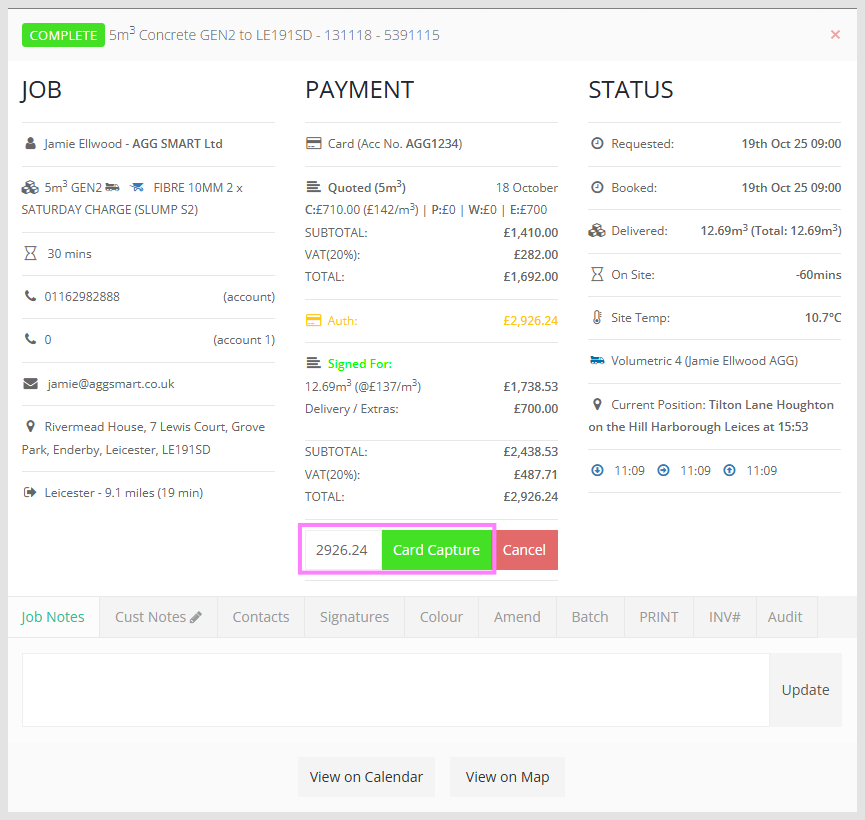Click the hourglass icon beside On Site

coord(597,274)
